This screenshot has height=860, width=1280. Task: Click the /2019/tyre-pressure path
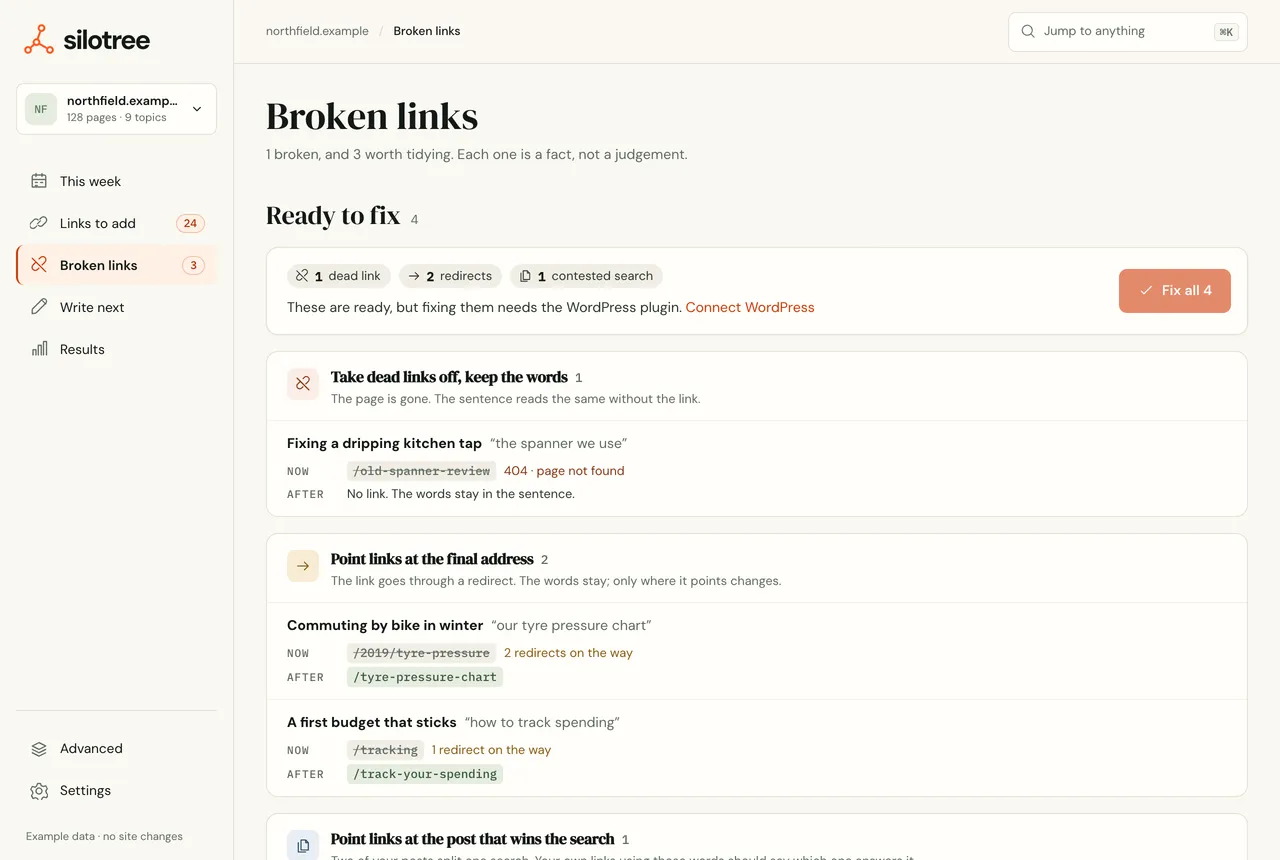click(421, 653)
